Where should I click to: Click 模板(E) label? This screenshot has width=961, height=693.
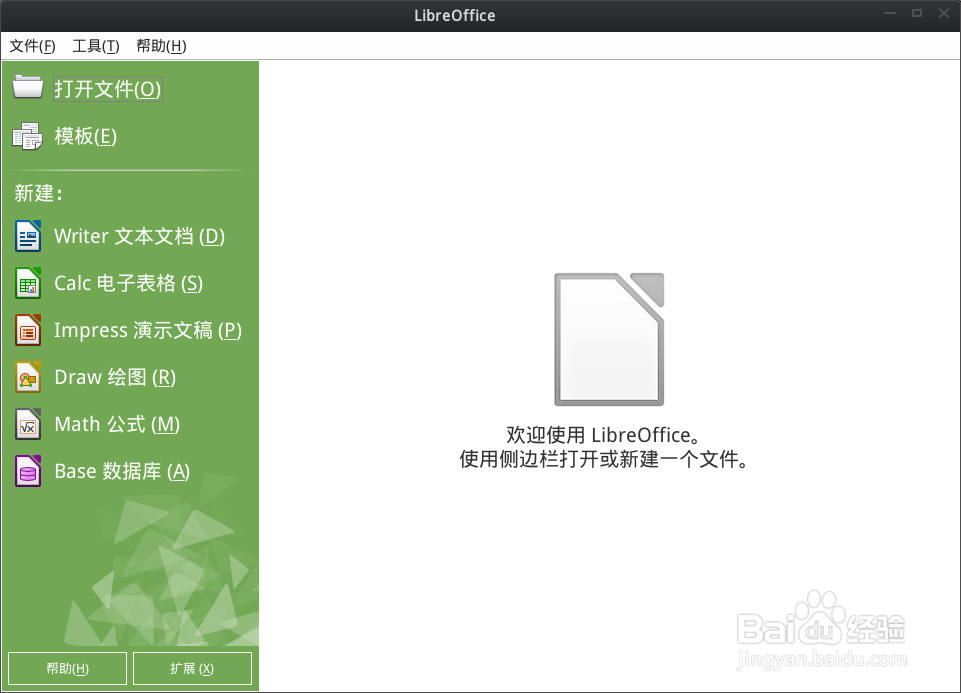coord(86,136)
